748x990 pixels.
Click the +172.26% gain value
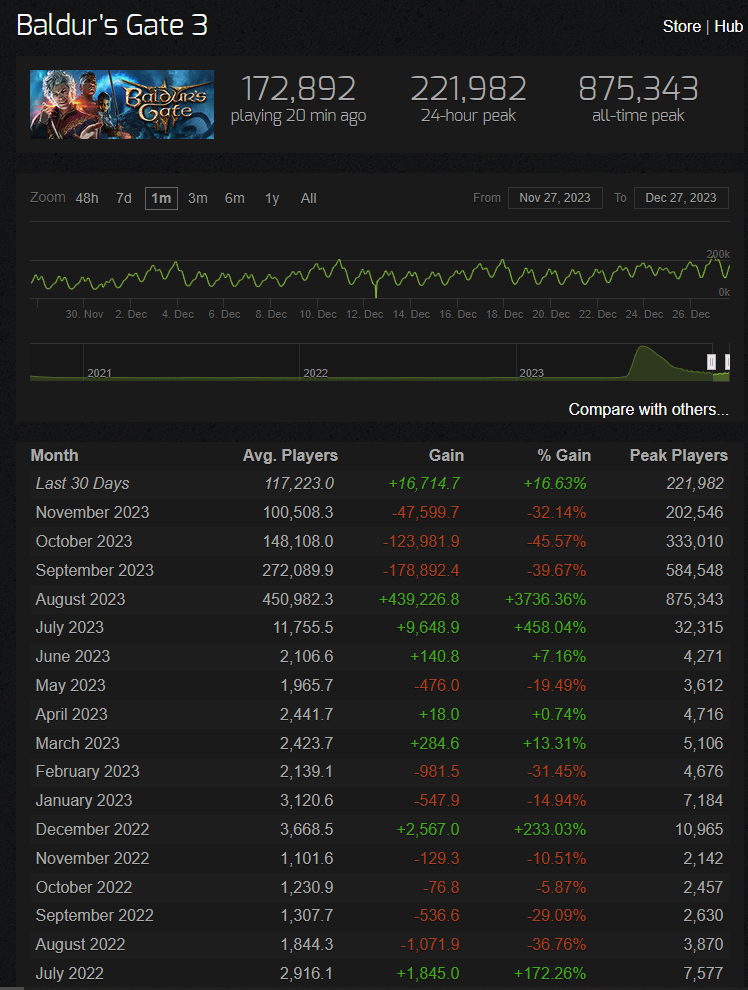click(550, 974)
